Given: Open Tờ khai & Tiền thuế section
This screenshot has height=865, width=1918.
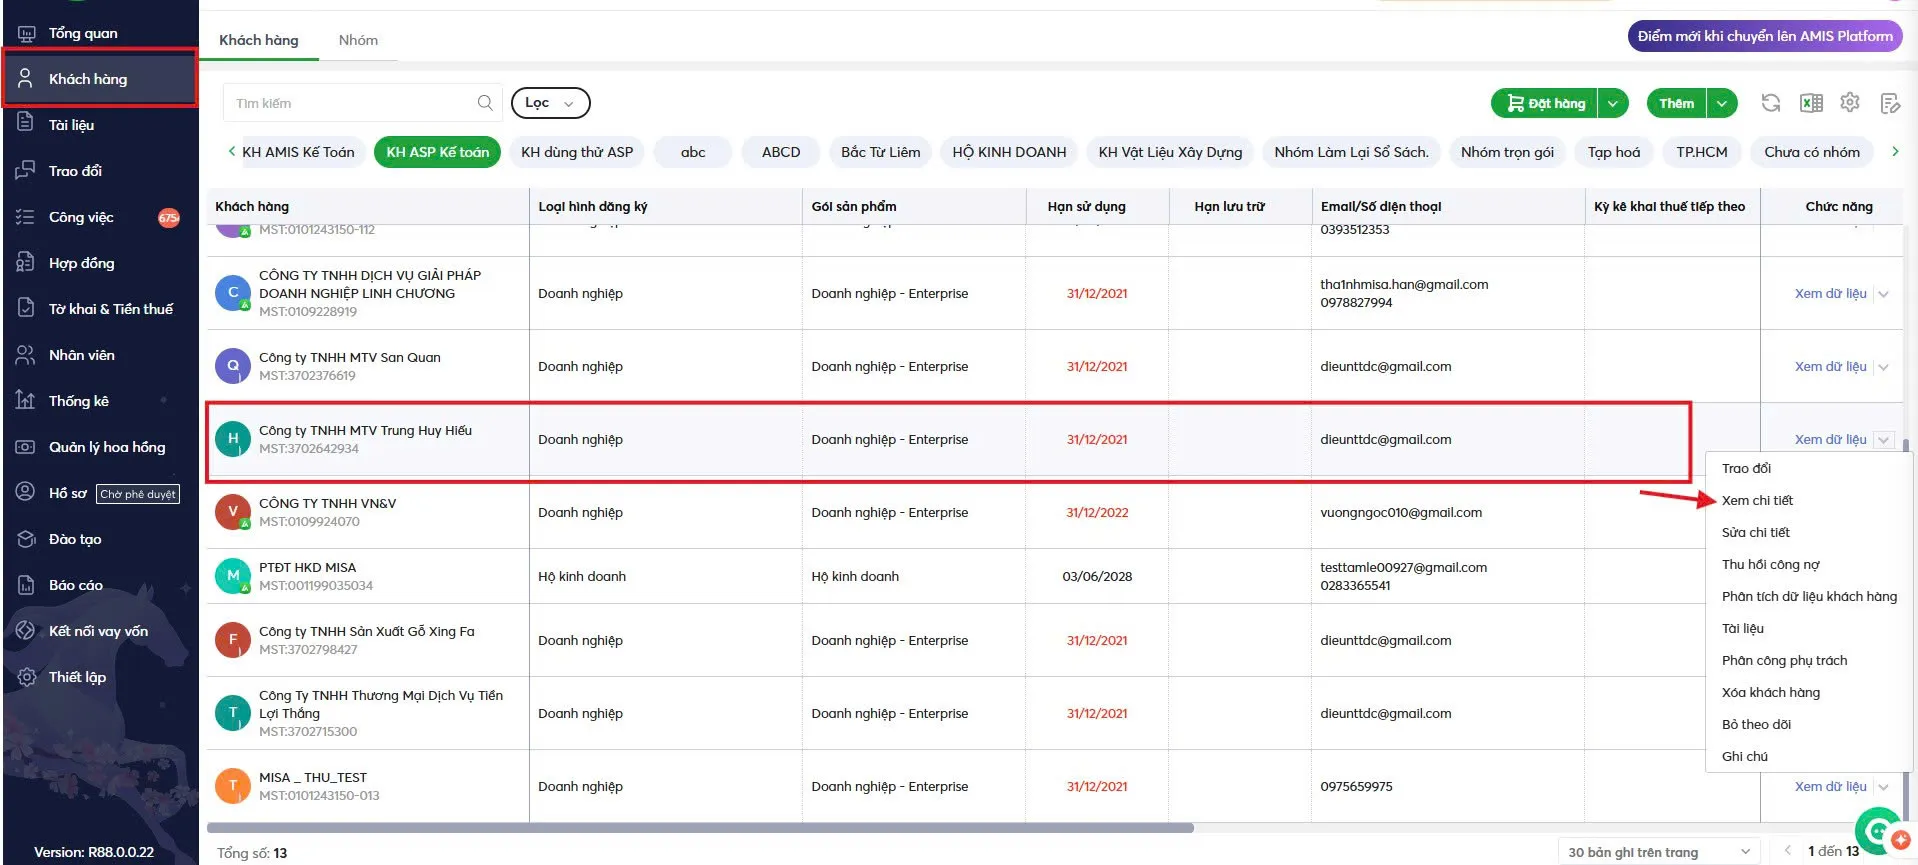Looking at the screenshot, I should click(x=110, y=309).
